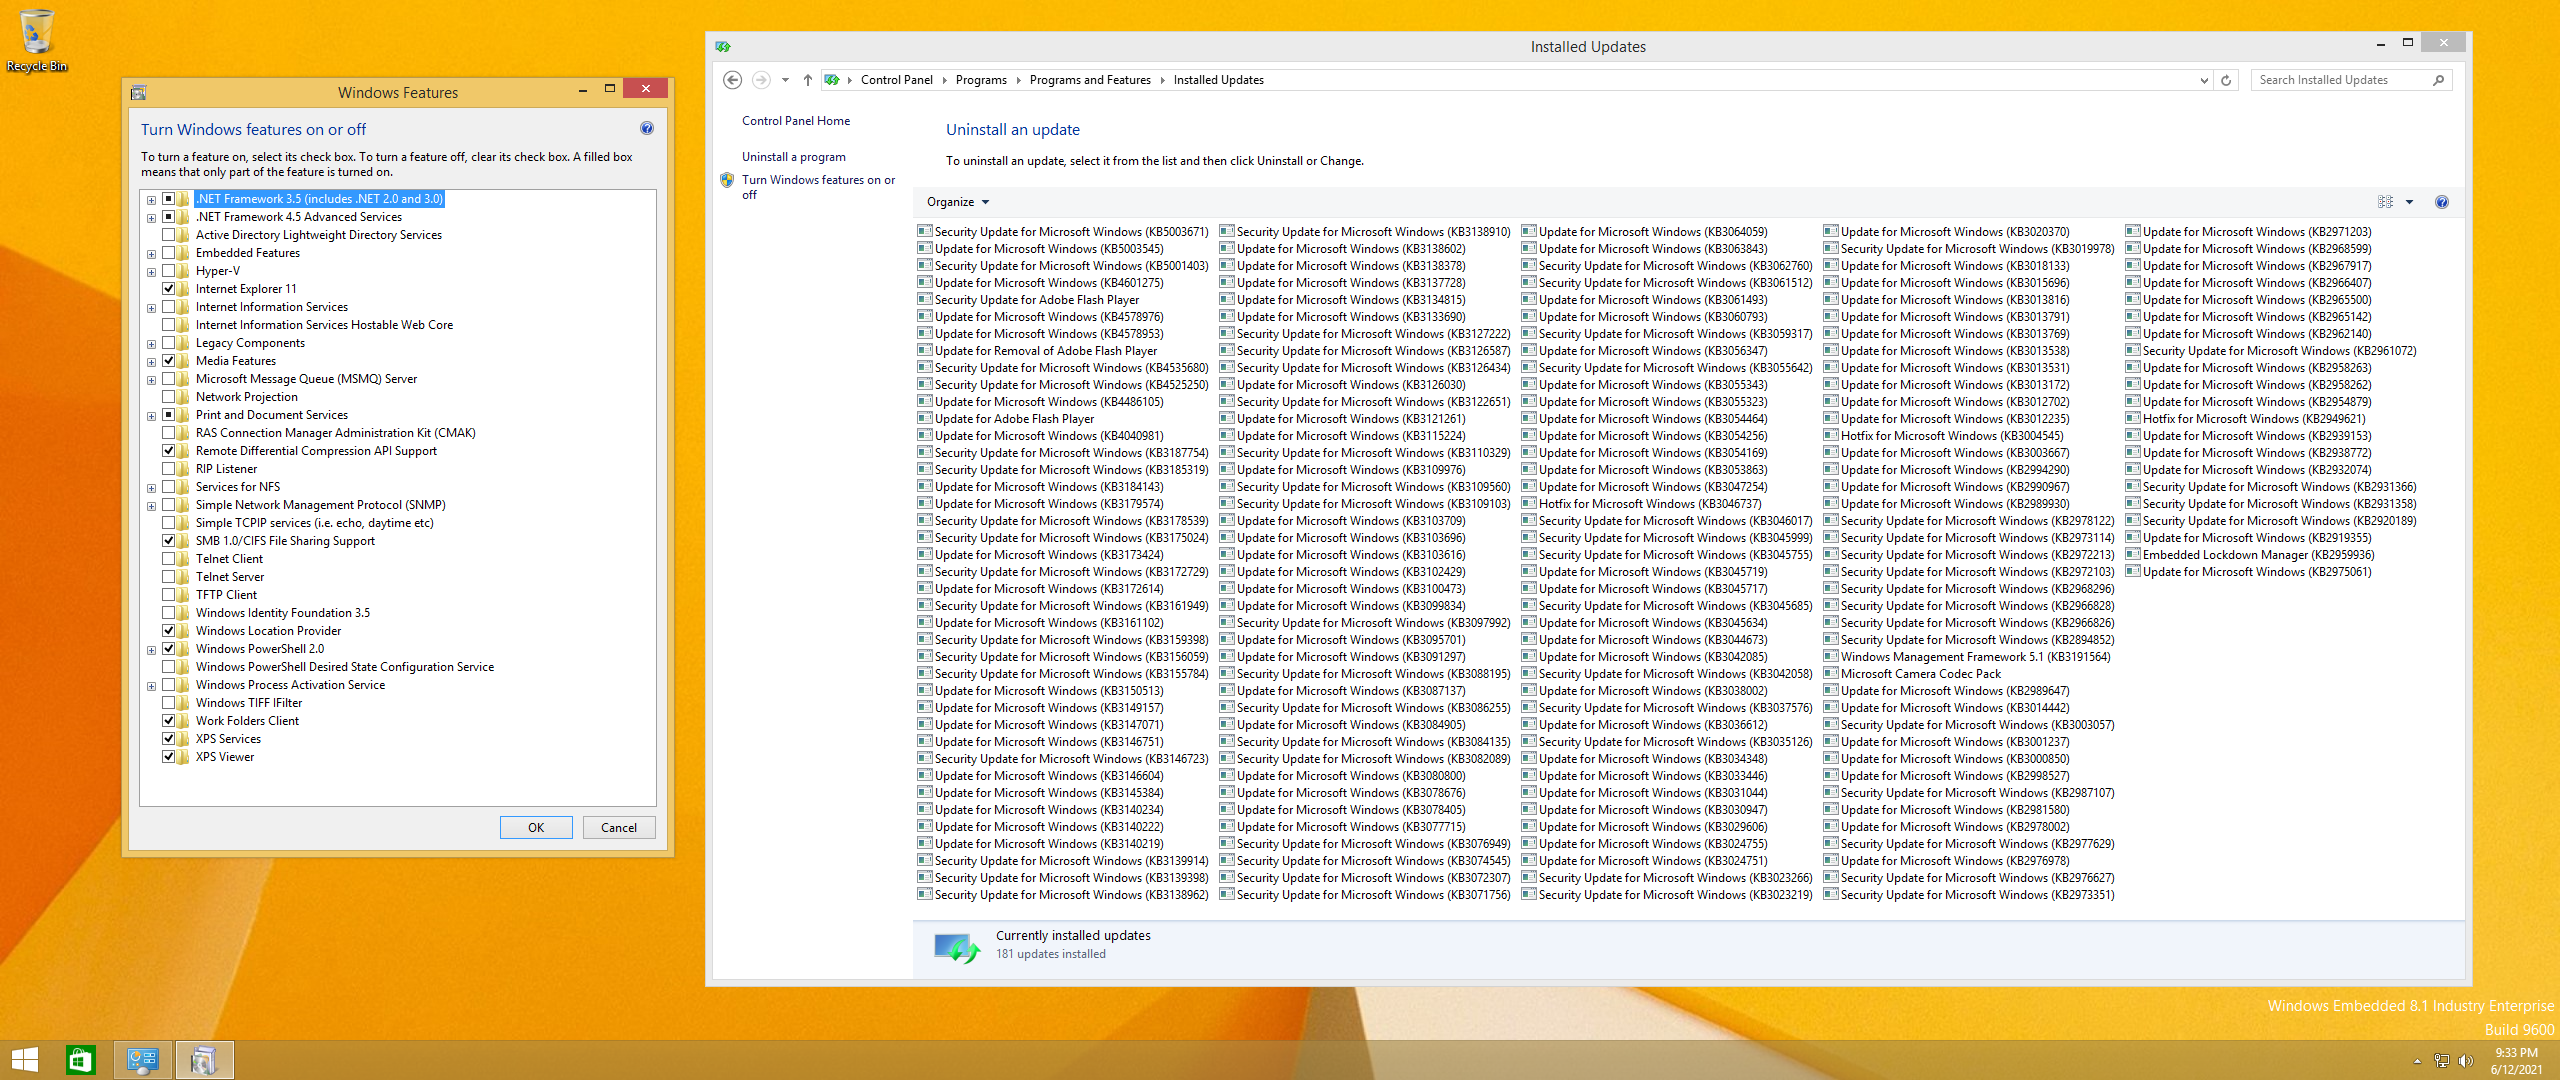Expand Print and Document Services node

point(152,416)
